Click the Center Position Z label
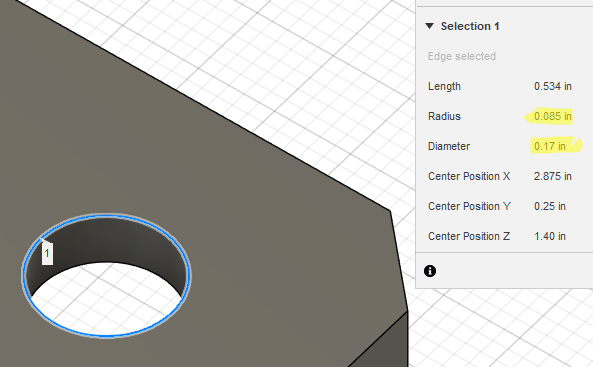593x367 pixels. click(469, 236)
